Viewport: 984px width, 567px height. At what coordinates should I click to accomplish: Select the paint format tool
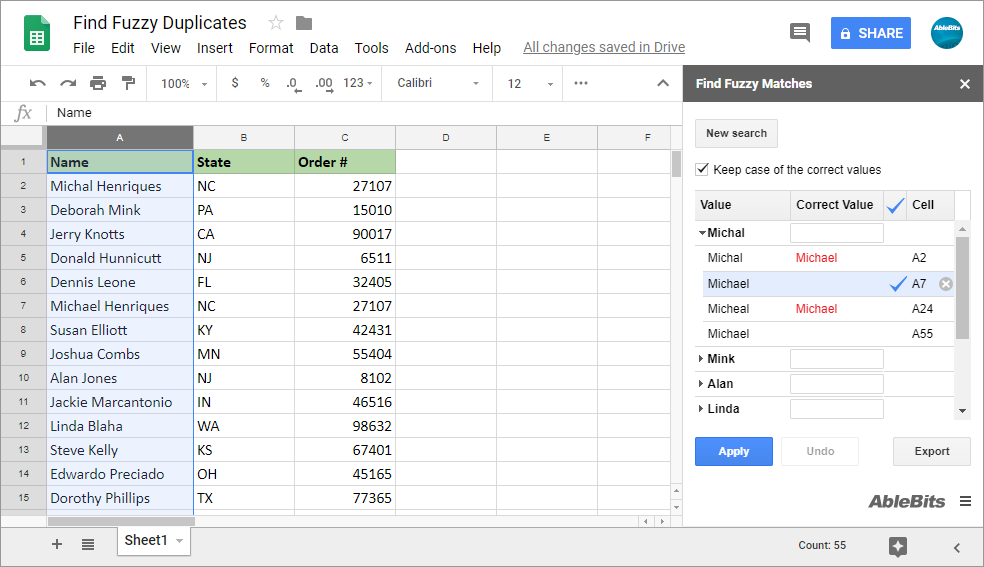128,83
